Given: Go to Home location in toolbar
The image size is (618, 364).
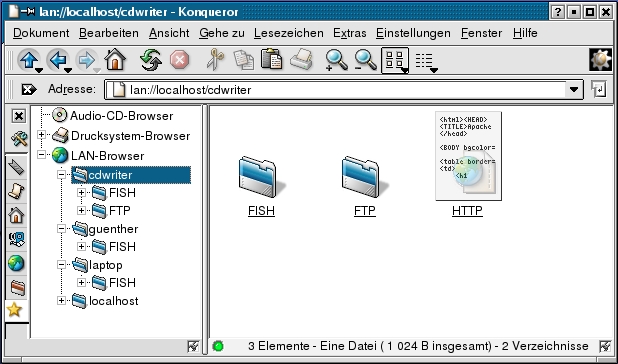Looking at the screenshot, I should pos(115,60).
